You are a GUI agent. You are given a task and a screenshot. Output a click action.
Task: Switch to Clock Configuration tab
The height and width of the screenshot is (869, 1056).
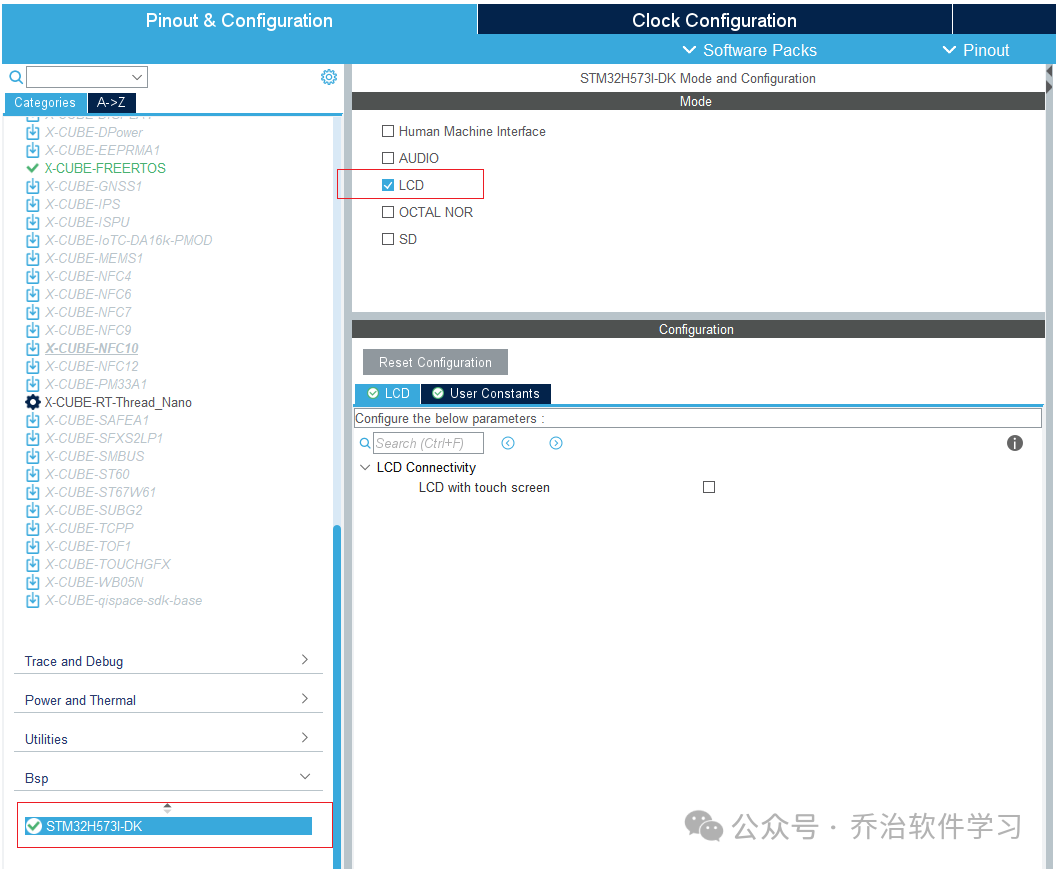point(715,20)
